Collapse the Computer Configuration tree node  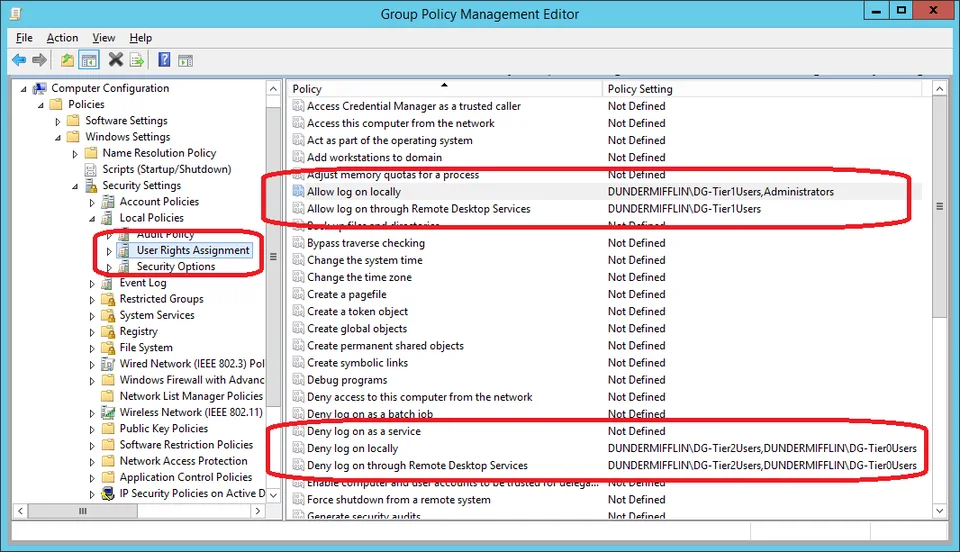tap(24, 89)
